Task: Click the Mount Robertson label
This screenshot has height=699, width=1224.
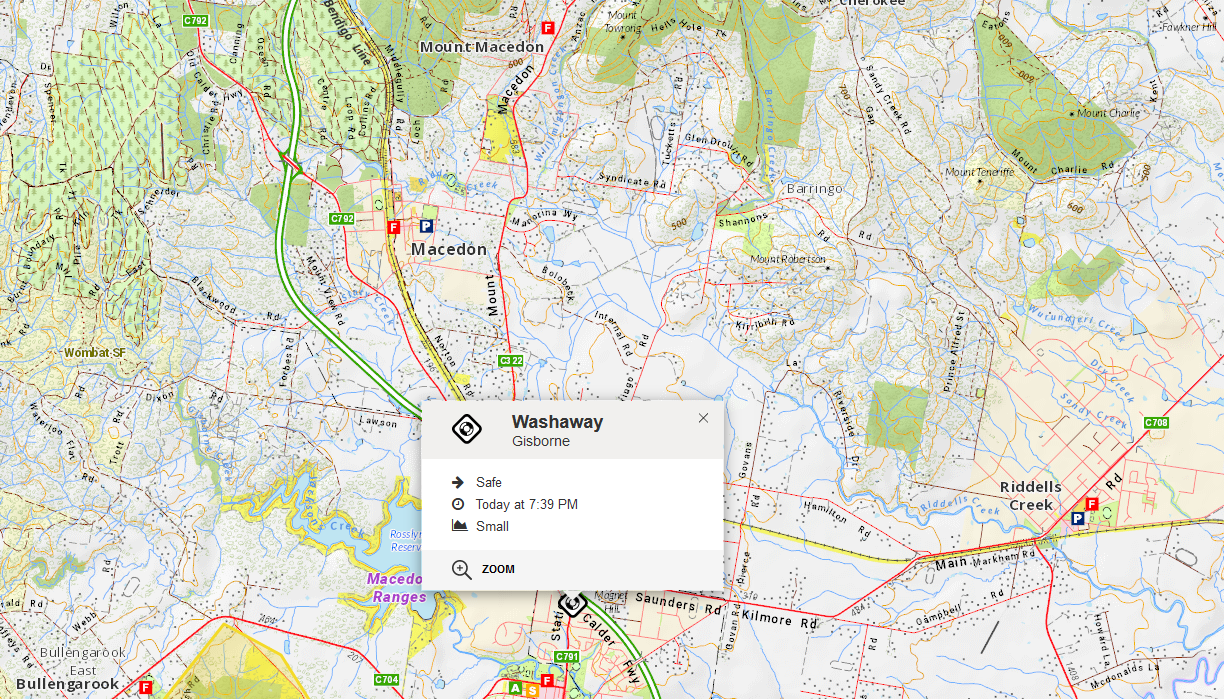Action: [788, 259]
